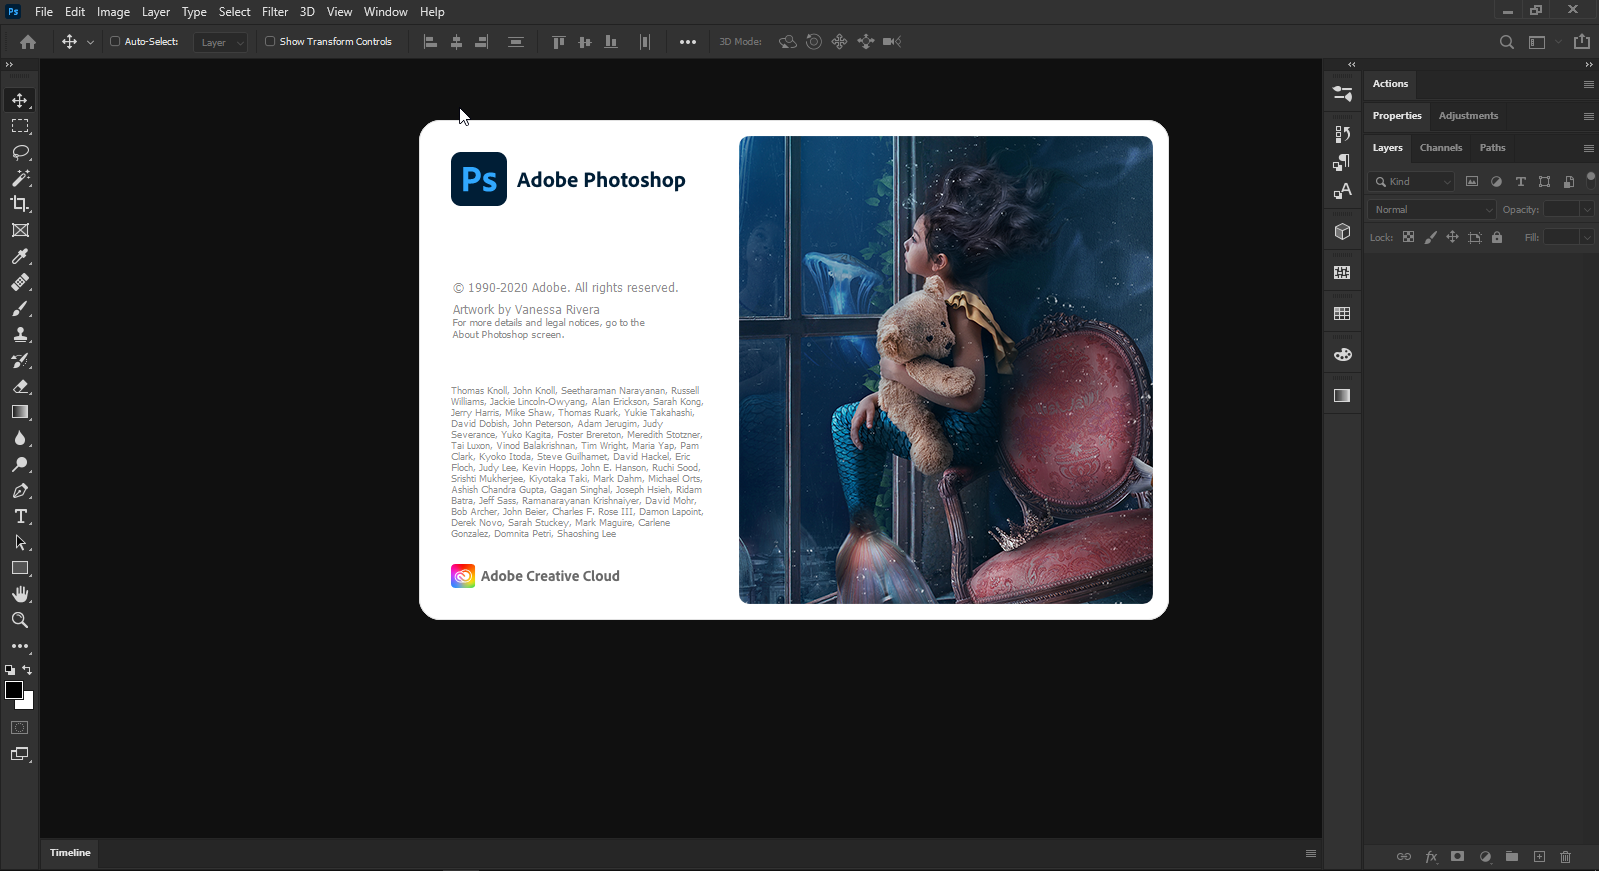Open the File menu
The image size is (1599, 871).
coord(44,12)
